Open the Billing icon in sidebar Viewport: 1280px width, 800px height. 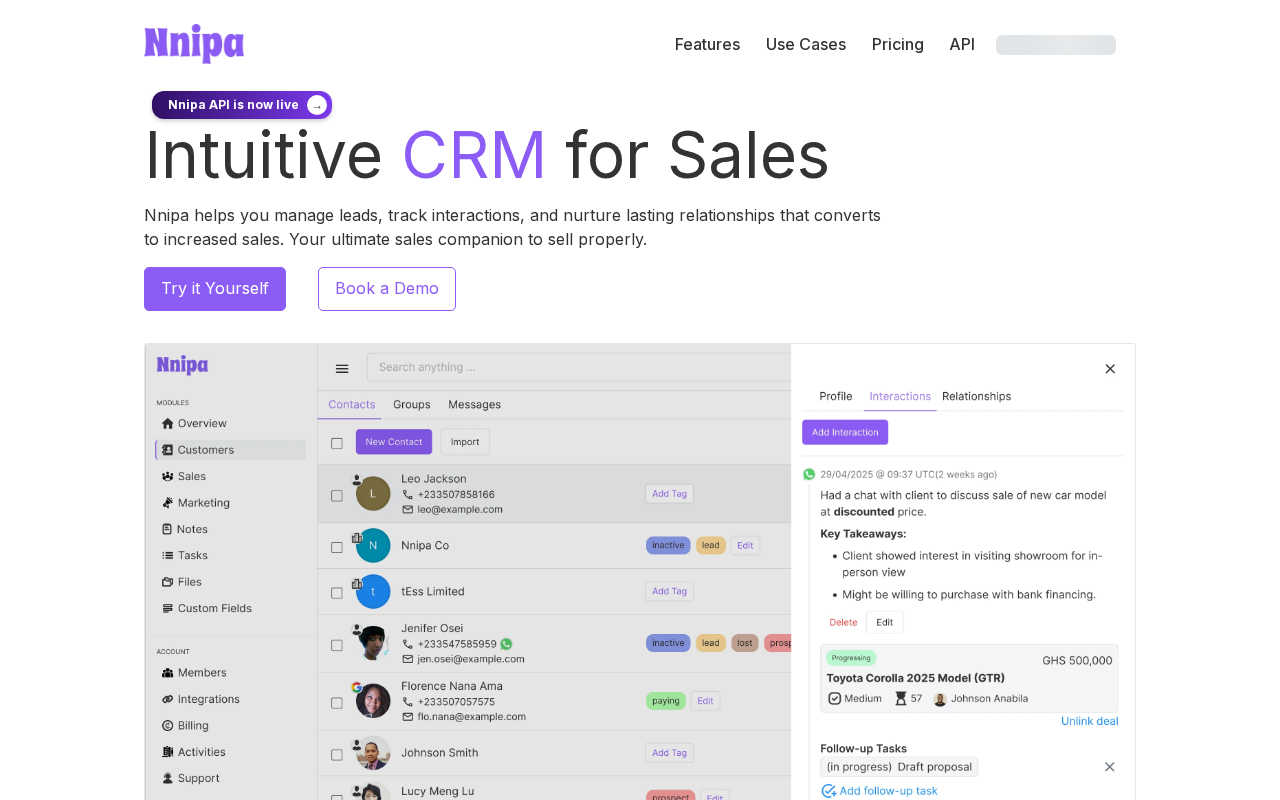(168, 726)
